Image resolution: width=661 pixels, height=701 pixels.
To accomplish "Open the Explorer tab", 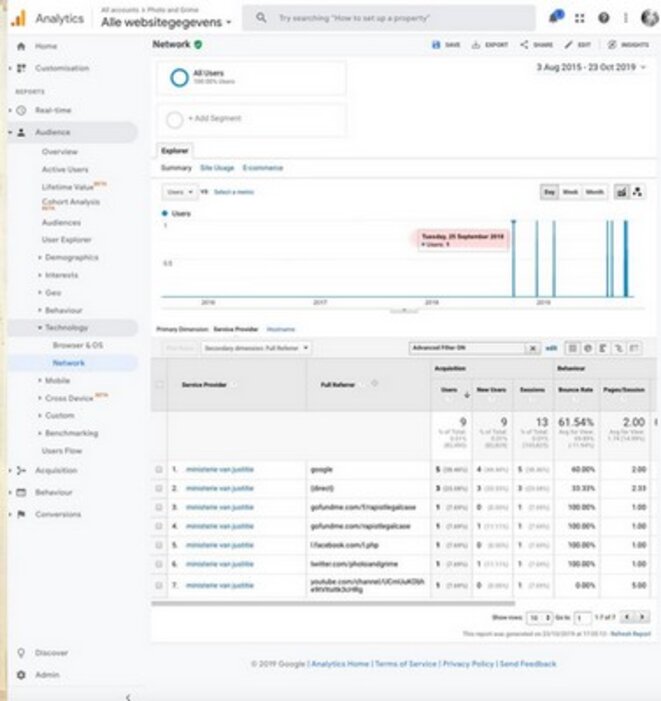I will pyautogui.click(x=175, y=151).
